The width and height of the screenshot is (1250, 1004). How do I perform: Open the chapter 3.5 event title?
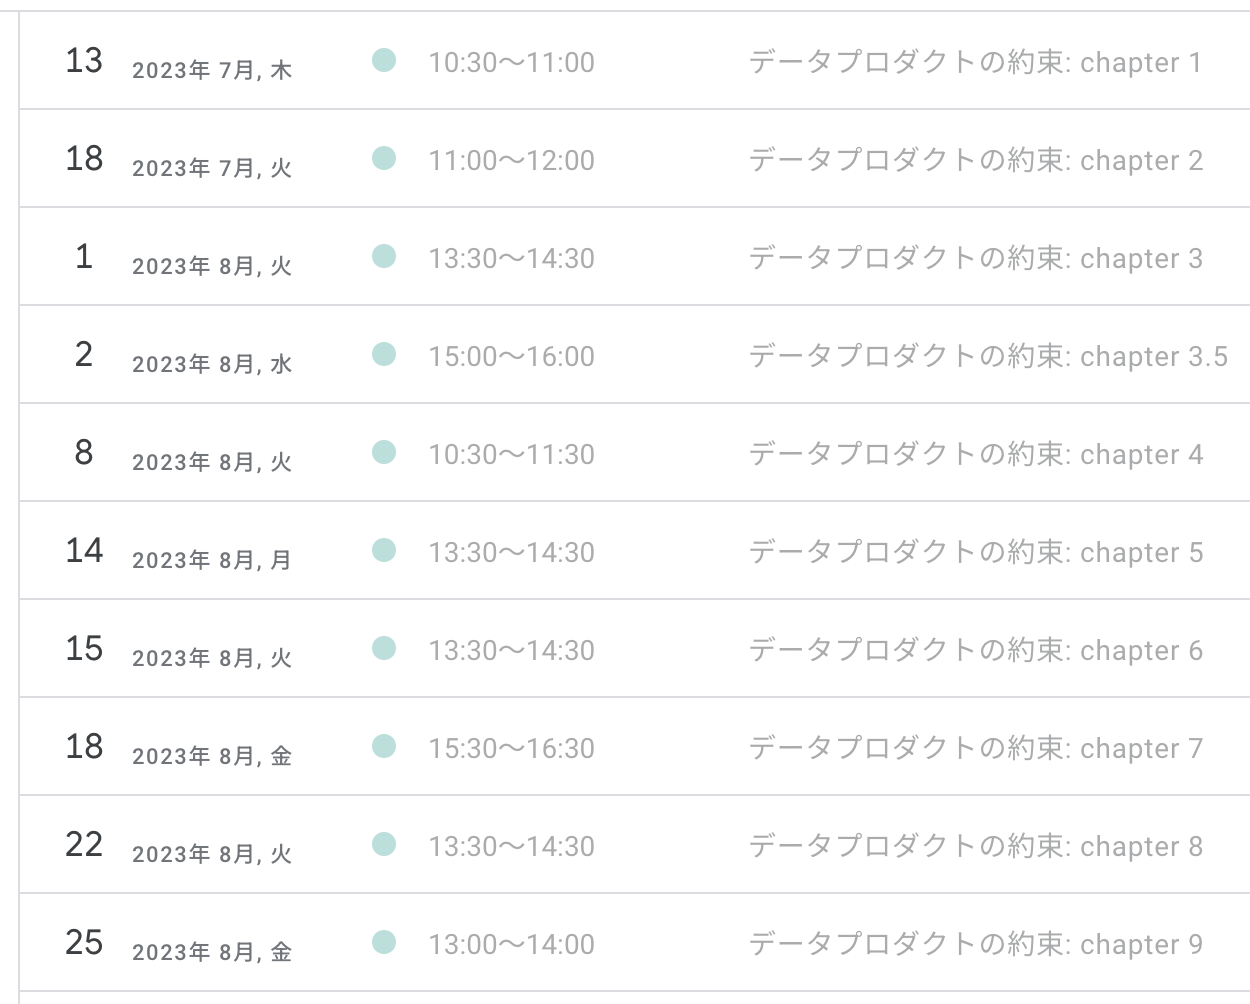(987, 356)
